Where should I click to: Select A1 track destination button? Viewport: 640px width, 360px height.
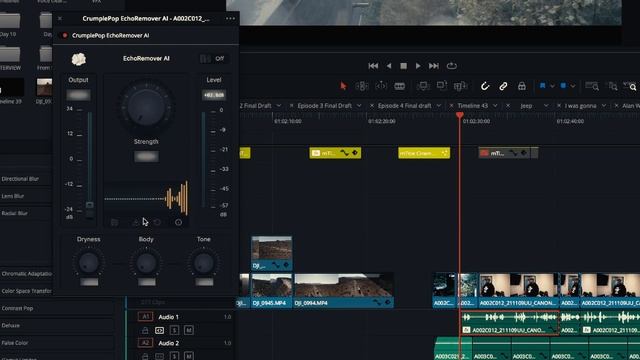[145, 317]
